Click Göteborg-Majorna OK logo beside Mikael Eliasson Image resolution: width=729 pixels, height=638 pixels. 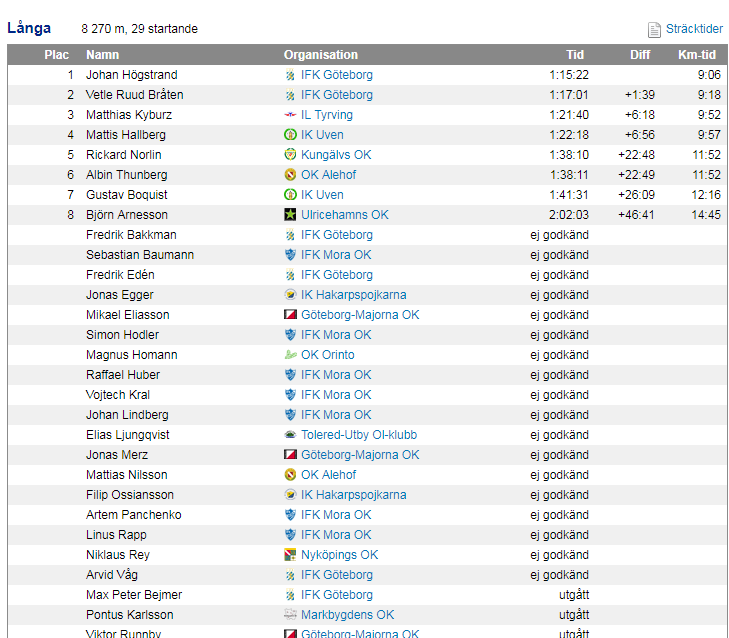290,315
